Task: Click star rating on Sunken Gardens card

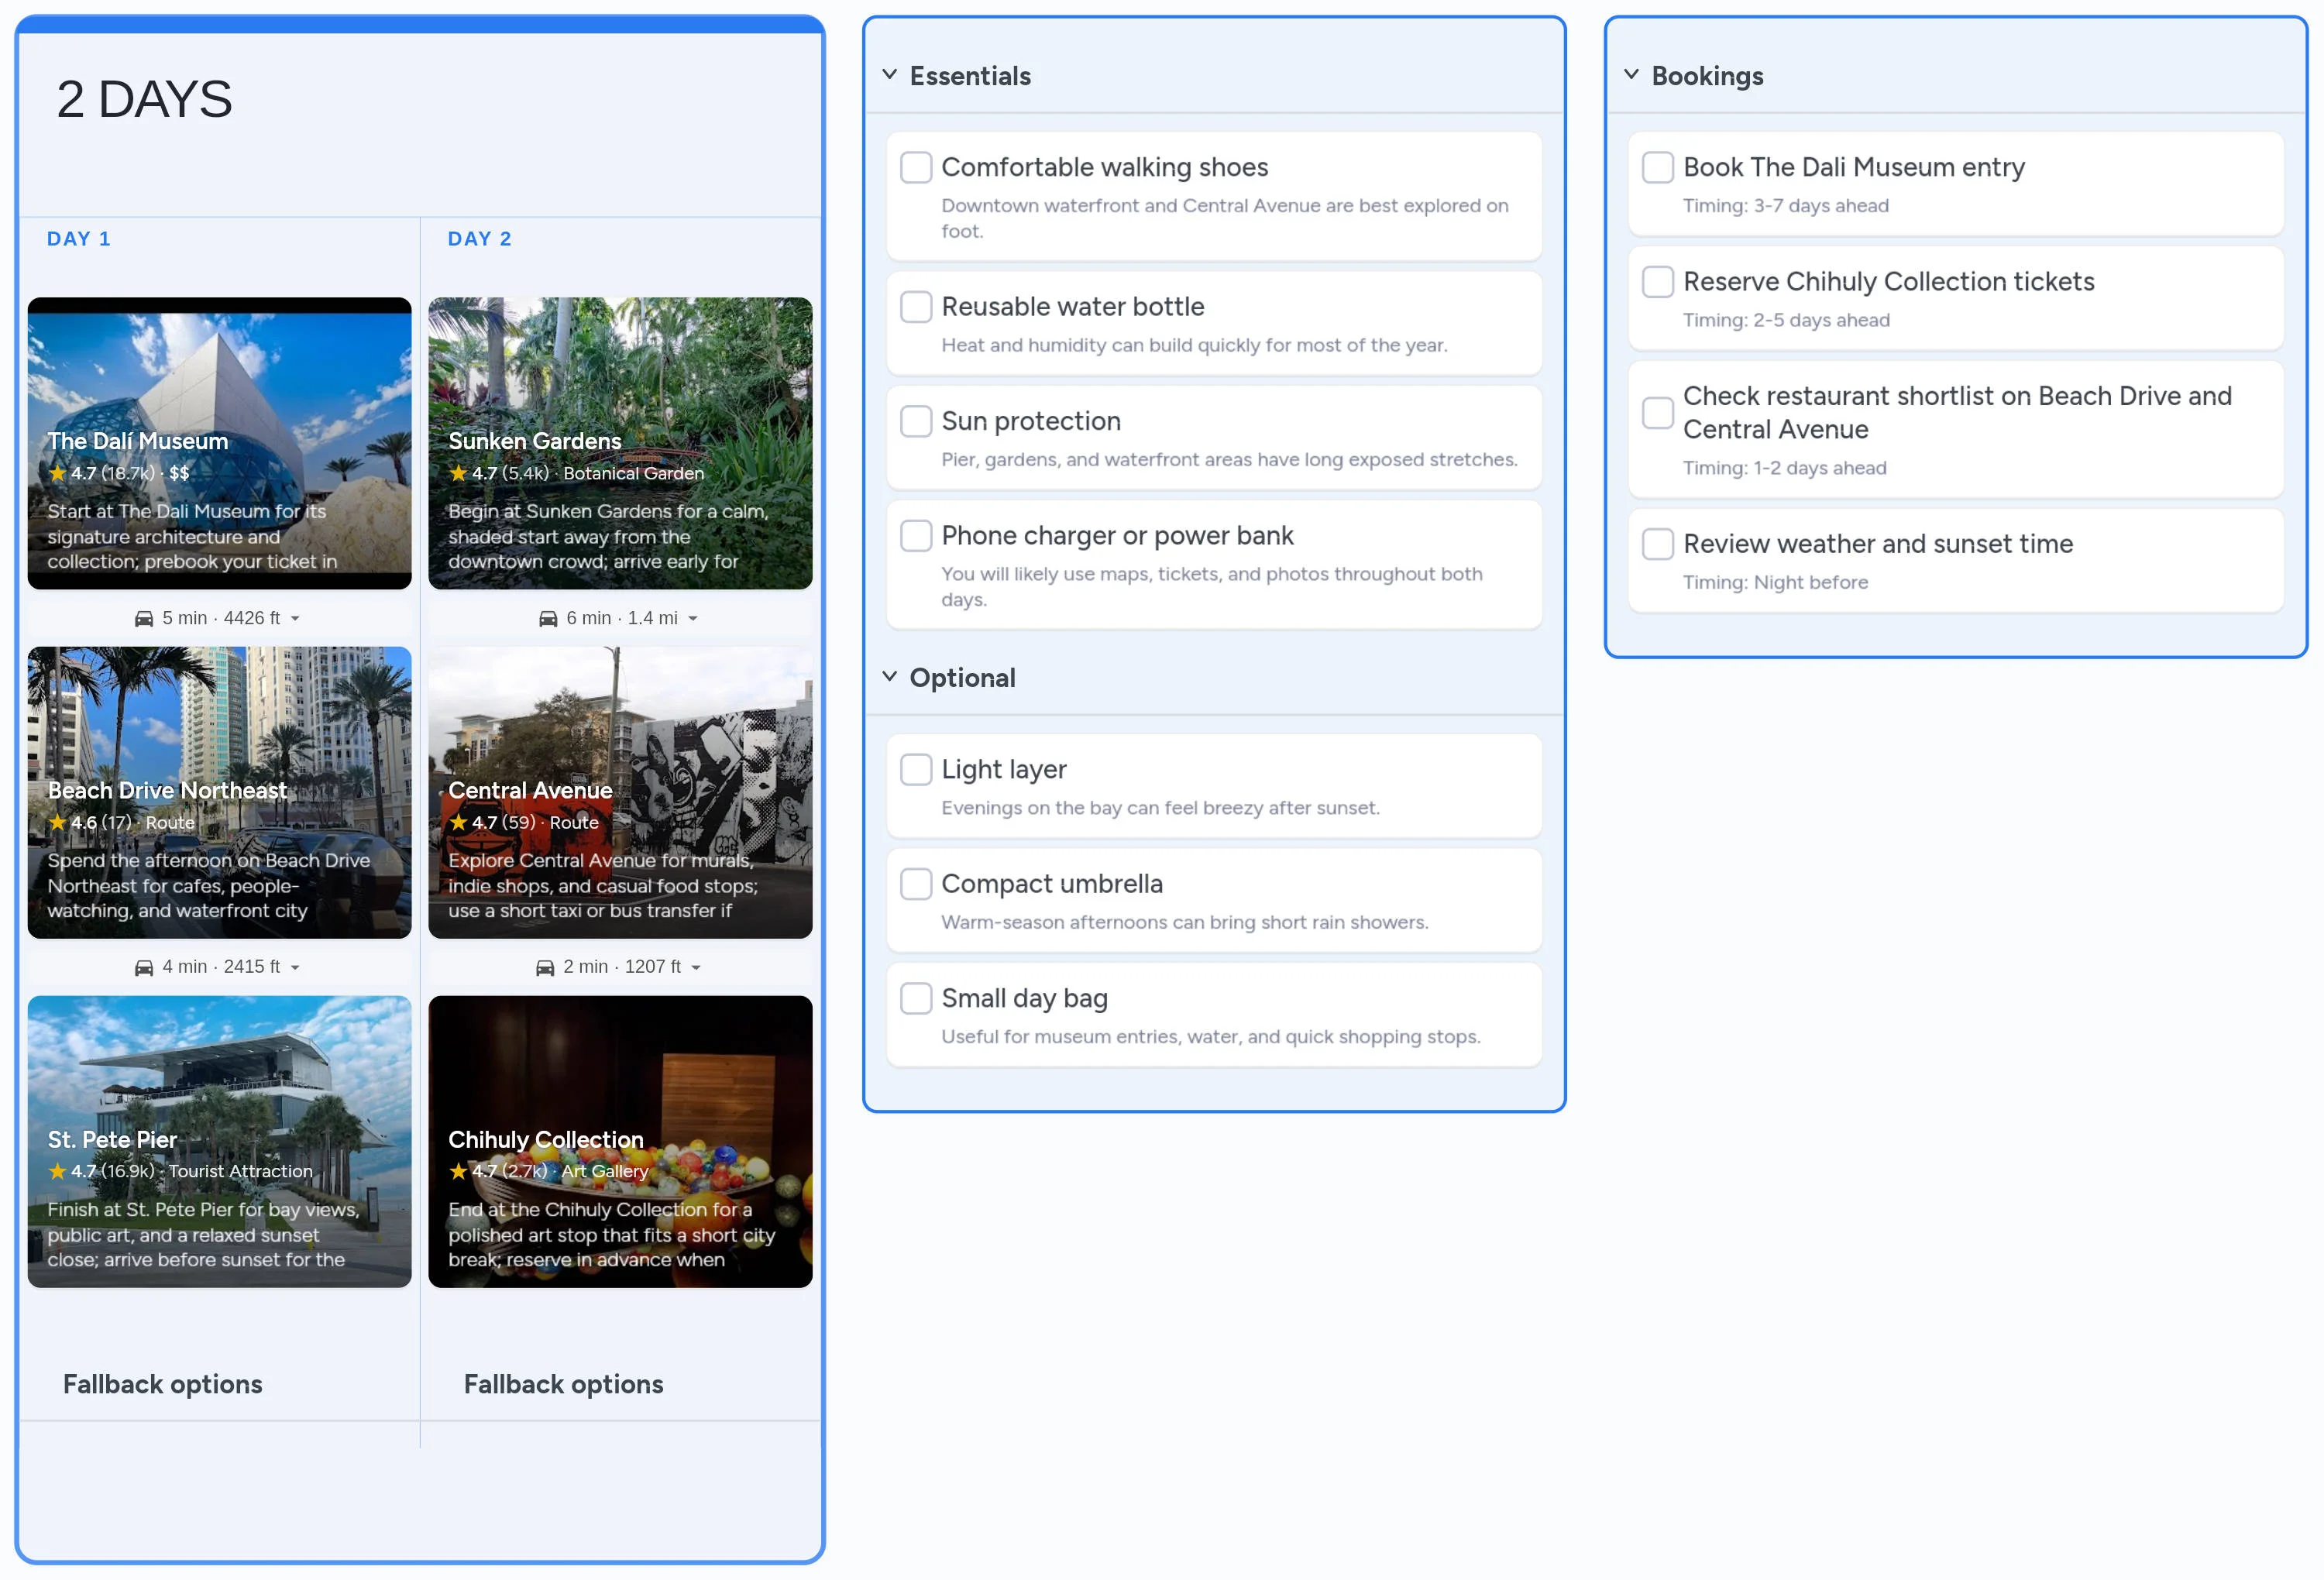Action: coord(459,473)
